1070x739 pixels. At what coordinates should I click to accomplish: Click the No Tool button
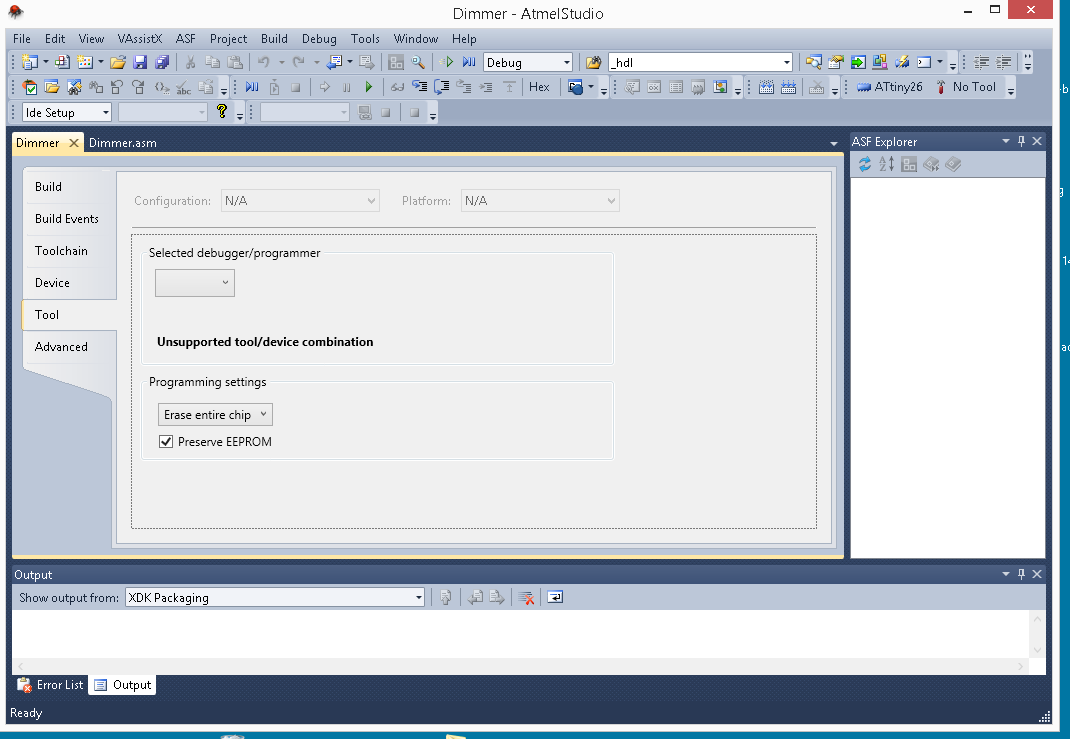[x=966, y=87]
